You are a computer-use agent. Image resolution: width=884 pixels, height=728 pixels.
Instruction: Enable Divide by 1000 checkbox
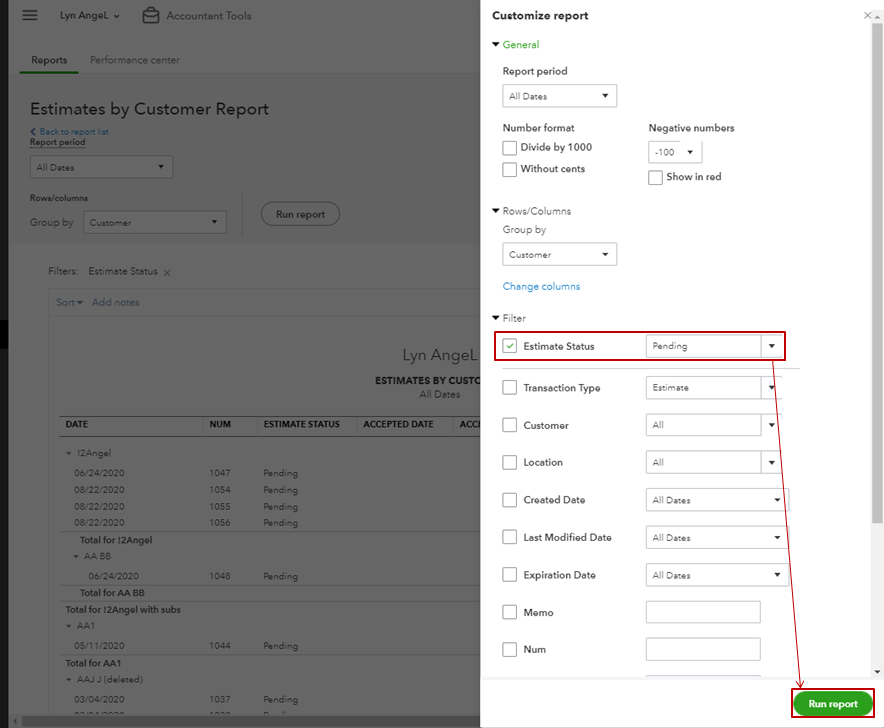coord(509,148)
